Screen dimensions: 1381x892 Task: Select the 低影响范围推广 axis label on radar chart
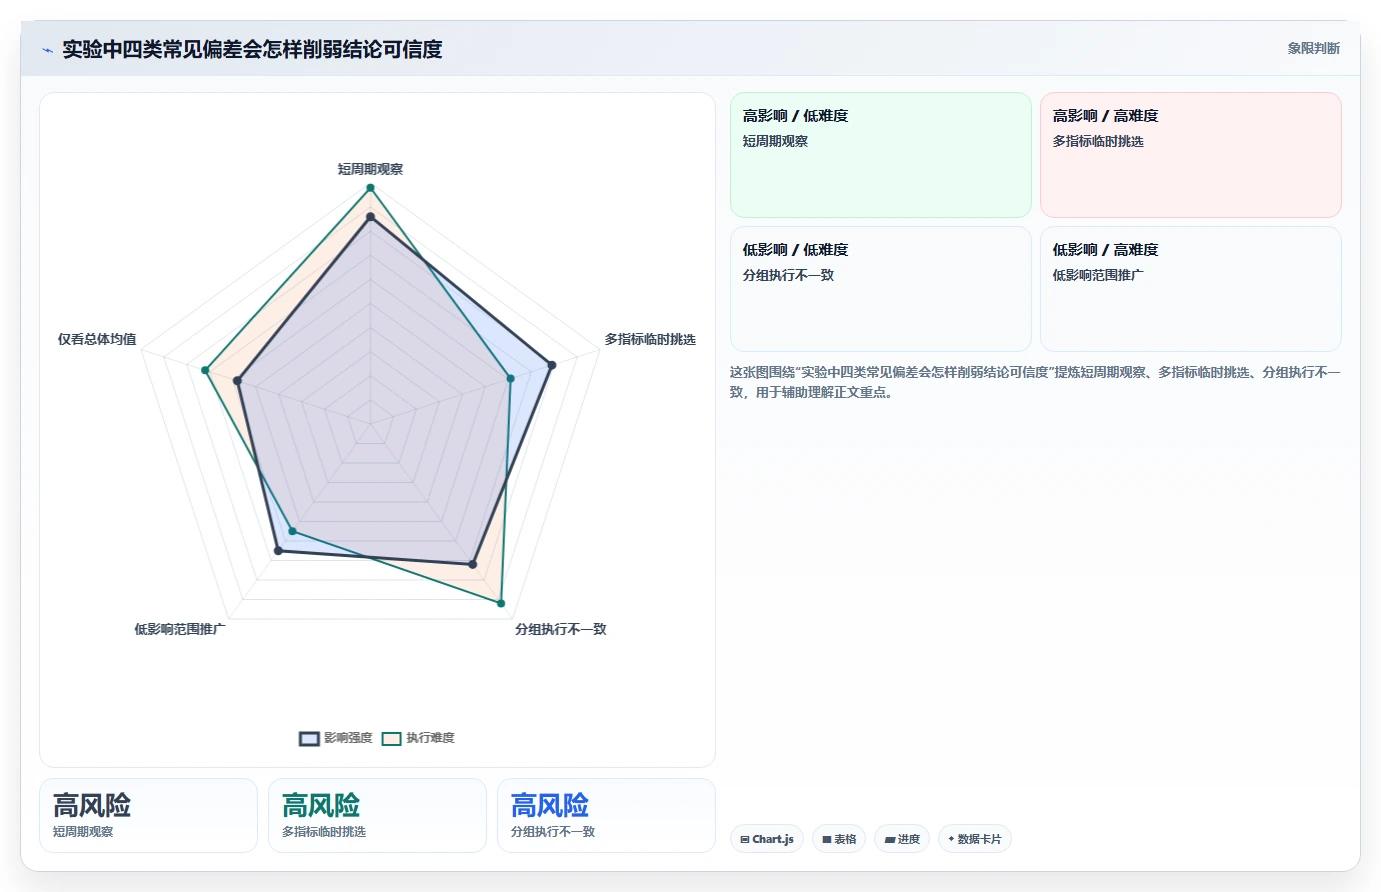point(180,629)
